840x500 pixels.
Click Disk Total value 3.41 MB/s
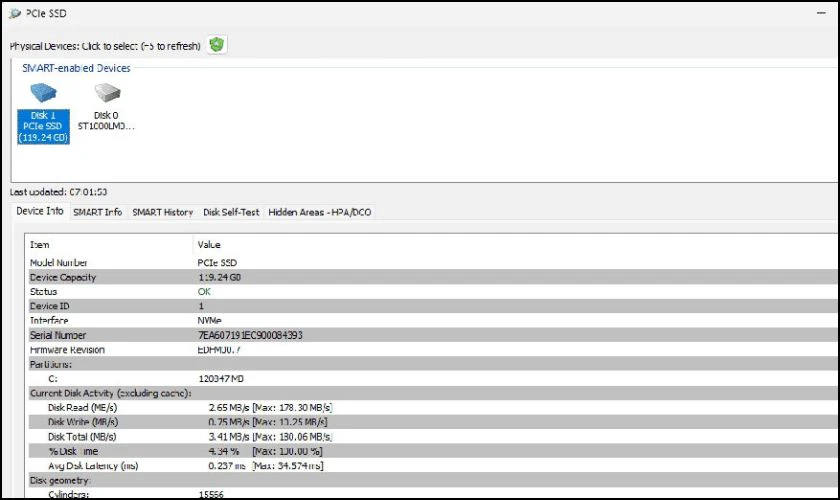(x=229, y=437)
